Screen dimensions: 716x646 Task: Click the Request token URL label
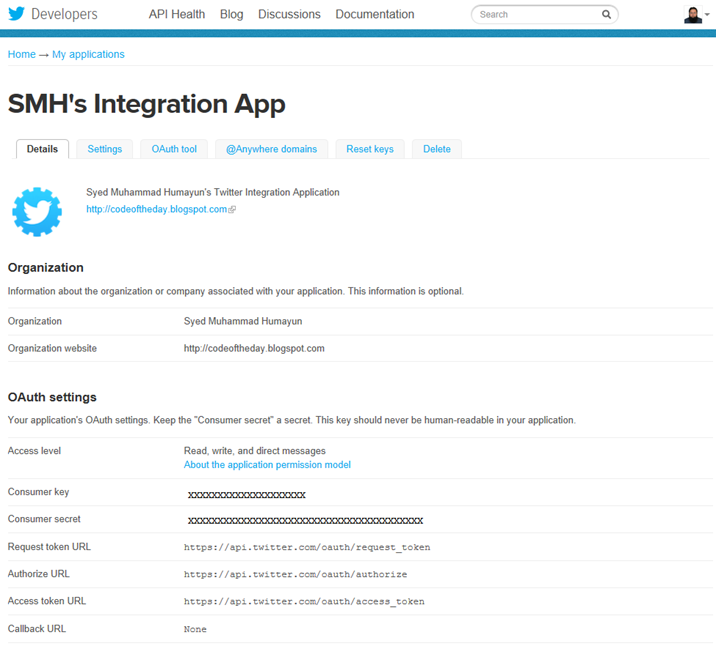point(49,547)
